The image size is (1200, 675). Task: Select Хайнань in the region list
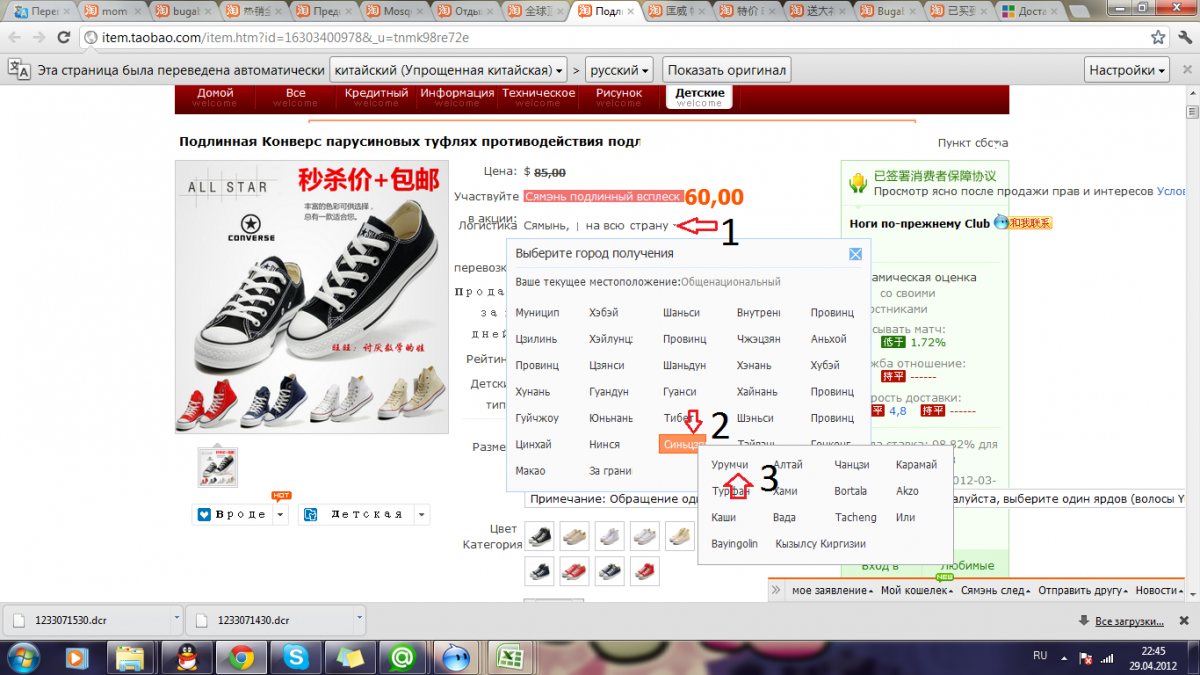[x=756, y=392]
